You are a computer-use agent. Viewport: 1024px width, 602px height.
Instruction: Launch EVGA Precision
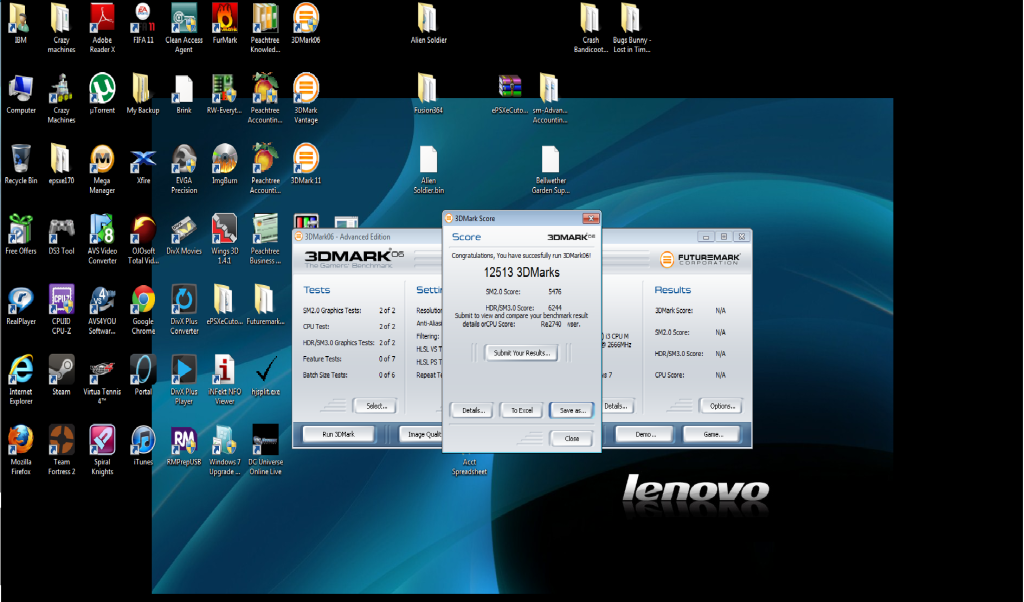tap(184, 168)
